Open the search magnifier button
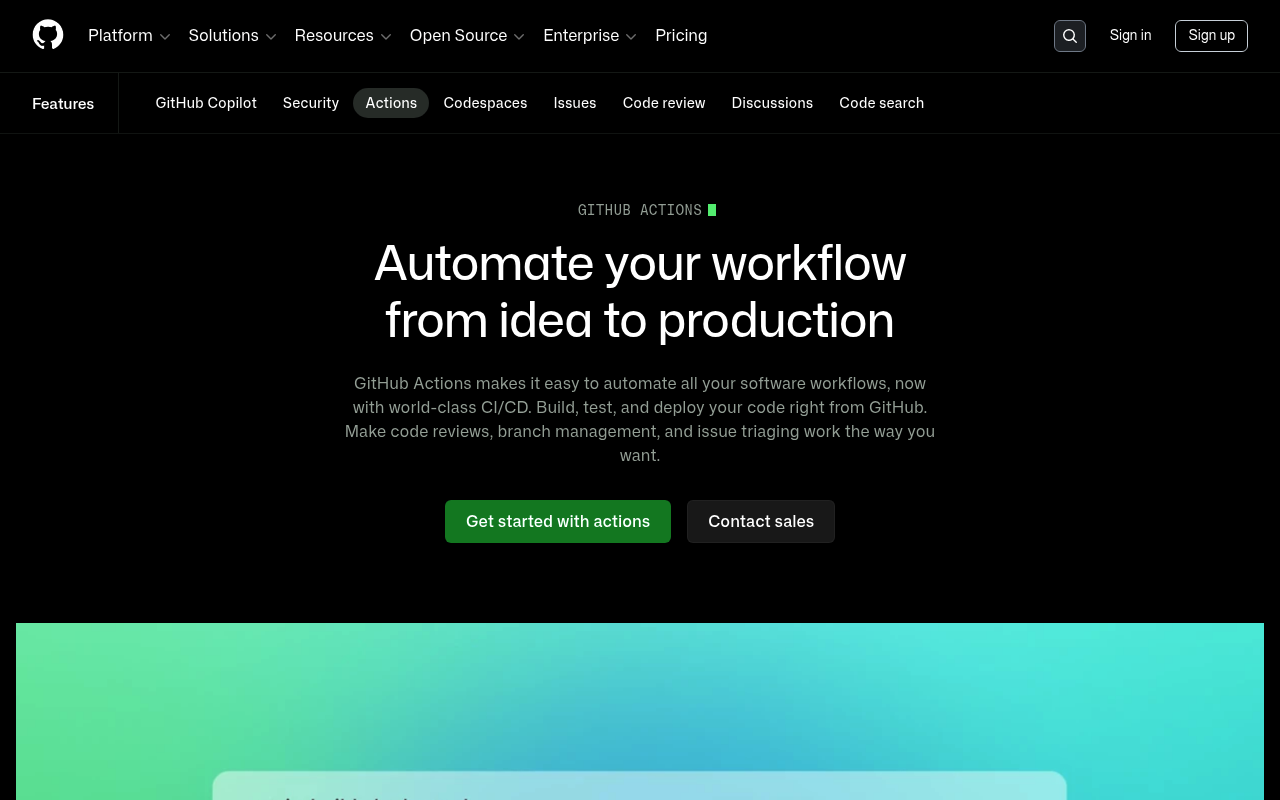The image size is (1280, 800). pyautogui.click(x=1070, y=36)
